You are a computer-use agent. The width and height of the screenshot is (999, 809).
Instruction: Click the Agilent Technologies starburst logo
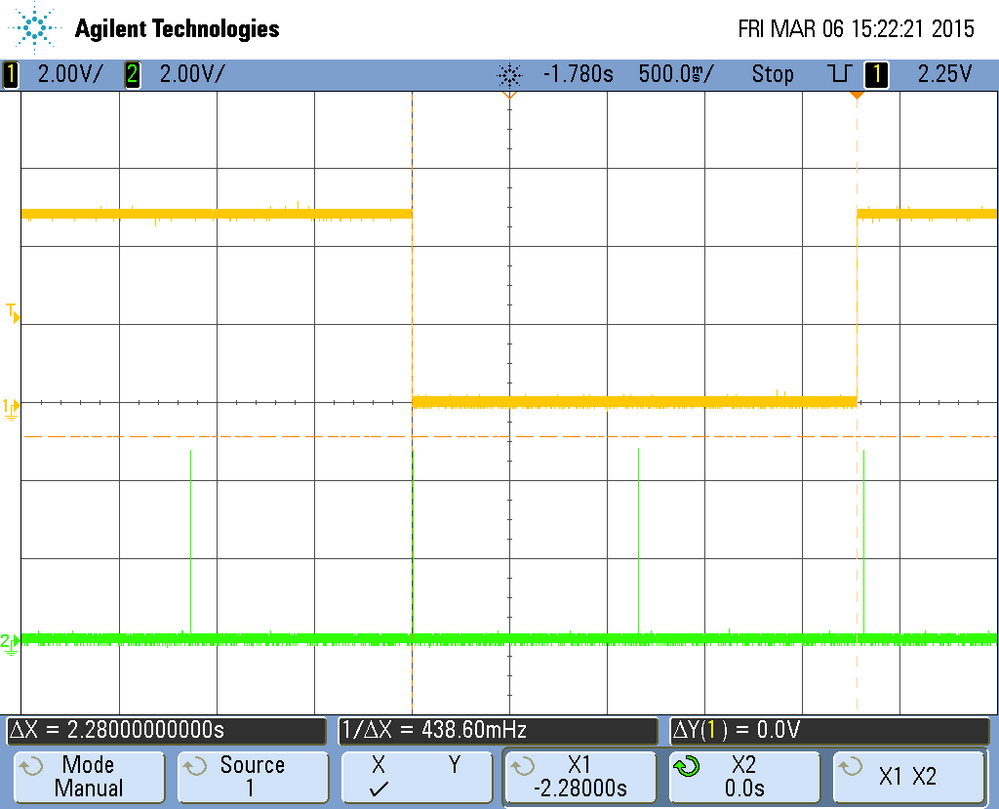coord(34,28)
